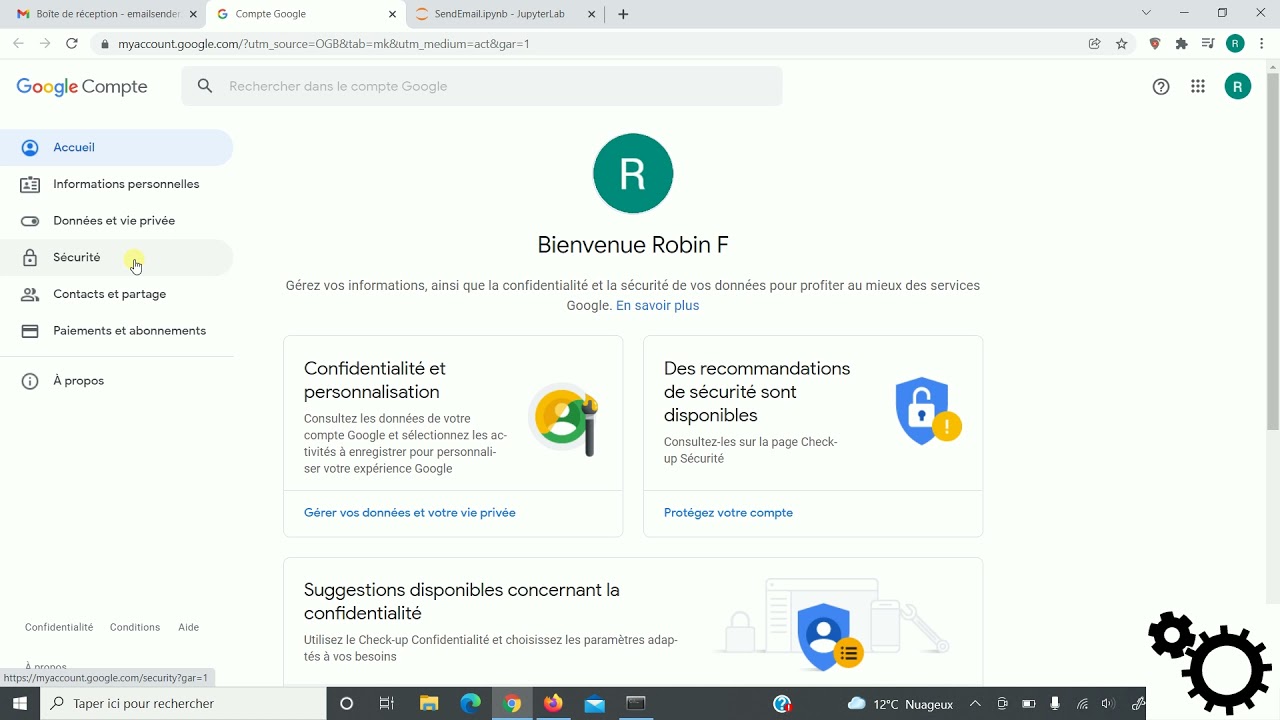The height and width of the screenshot is (720, 1280).
Task: Open the Aide footer link
Action: pos(189,627)
